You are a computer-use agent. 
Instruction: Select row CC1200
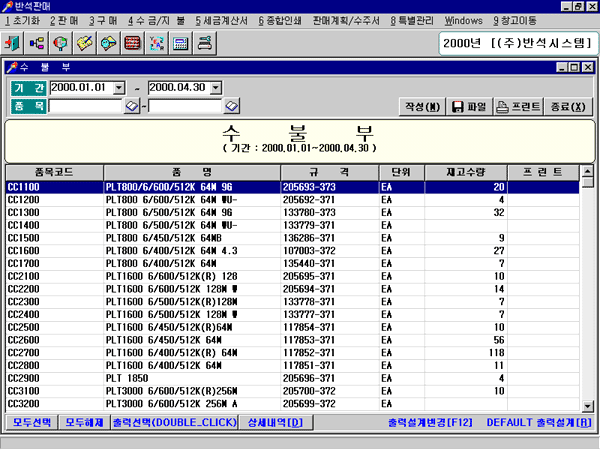coord(293,200)
